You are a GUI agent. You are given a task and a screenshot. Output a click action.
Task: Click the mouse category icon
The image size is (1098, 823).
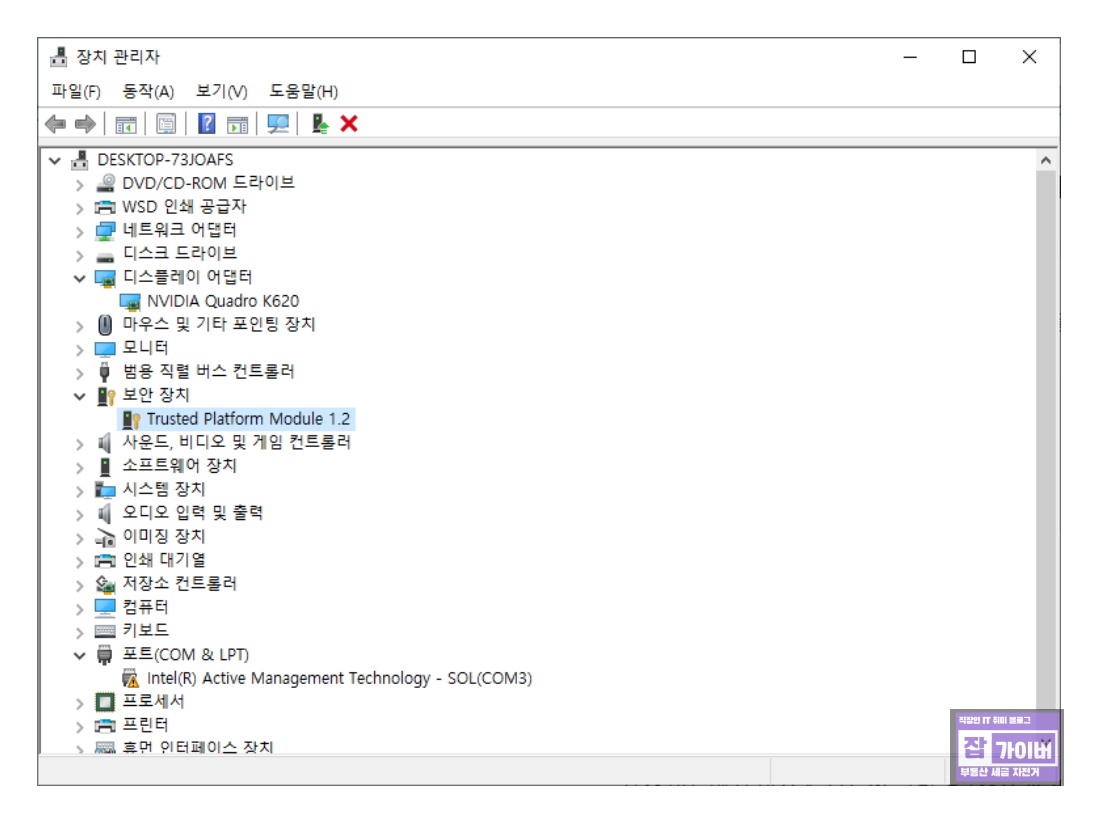105,325
